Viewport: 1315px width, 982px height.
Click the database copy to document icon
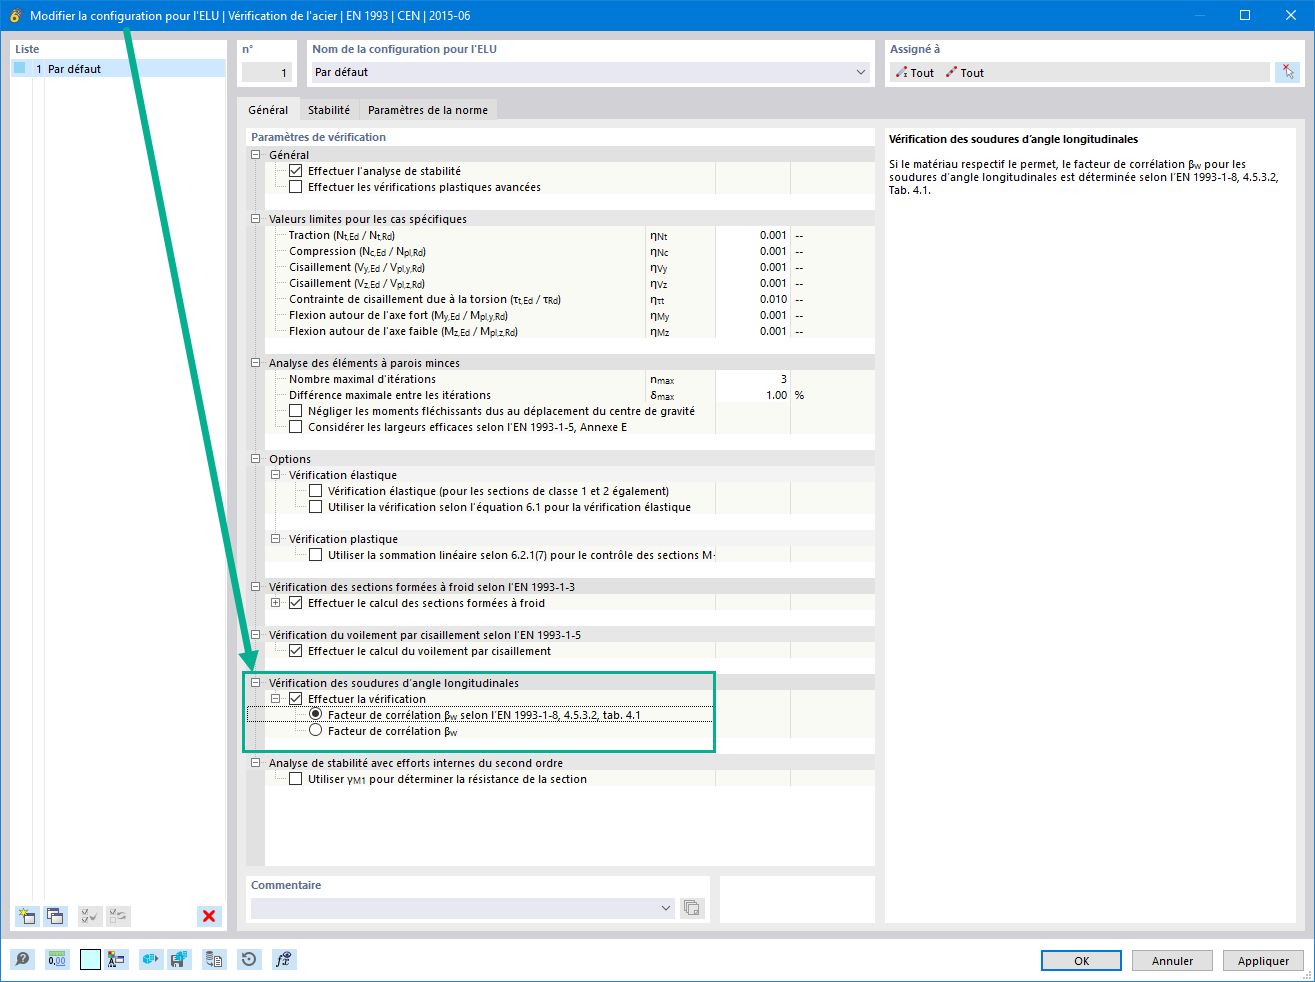pos(214,960)
